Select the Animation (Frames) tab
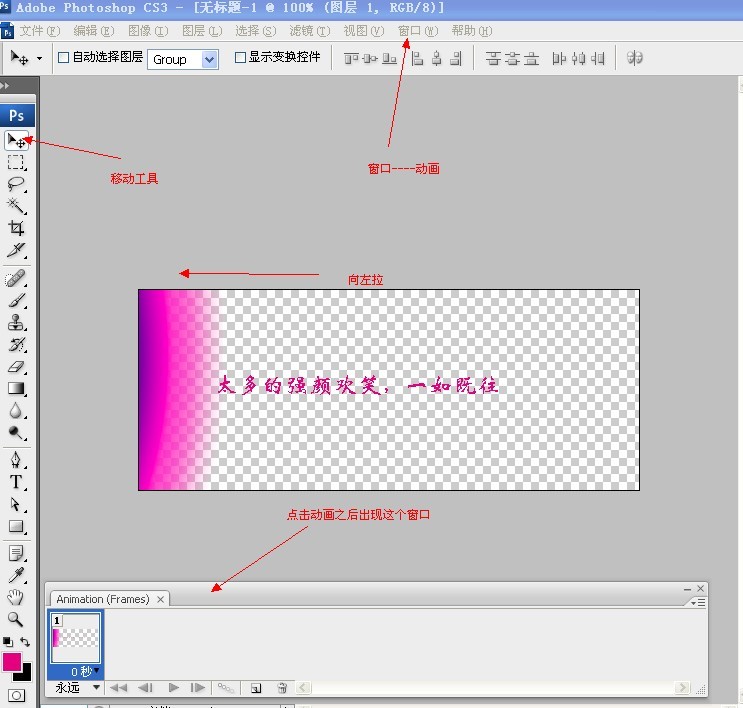Screen dimensions: 743x708 click(x=102, y=599)
